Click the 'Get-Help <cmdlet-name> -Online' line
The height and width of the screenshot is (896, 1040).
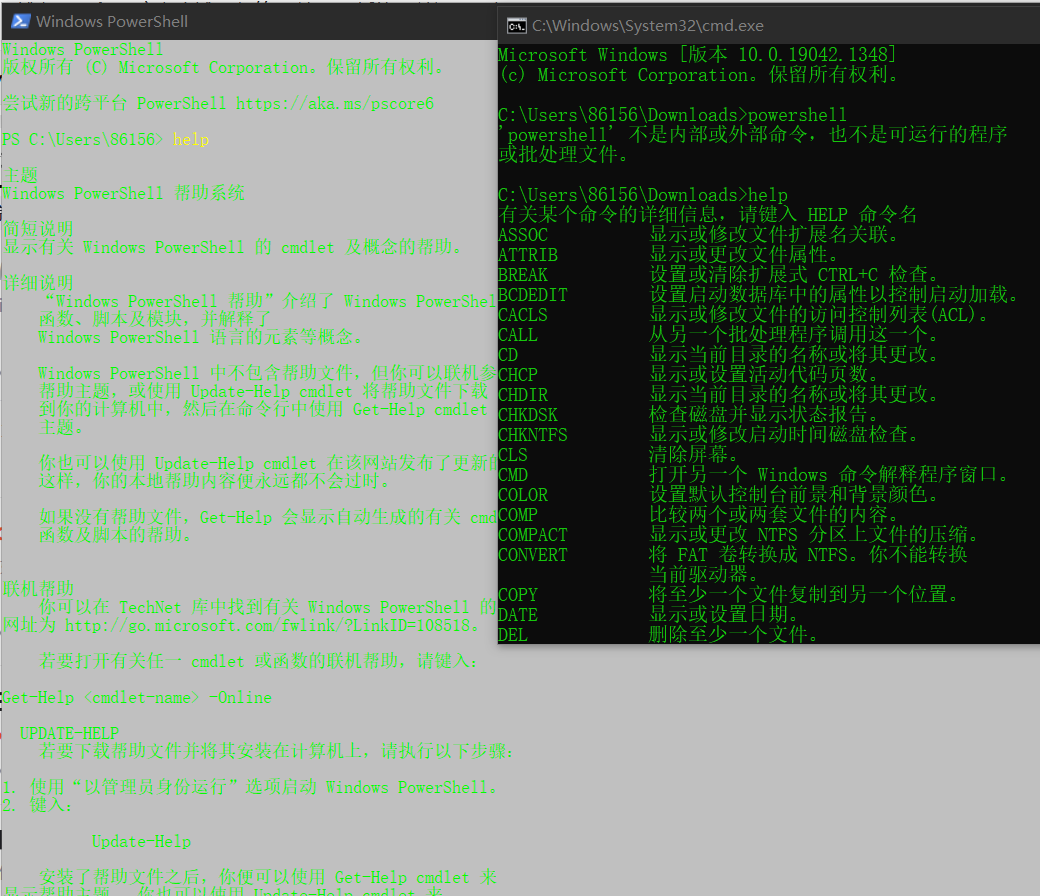[137, 698]
